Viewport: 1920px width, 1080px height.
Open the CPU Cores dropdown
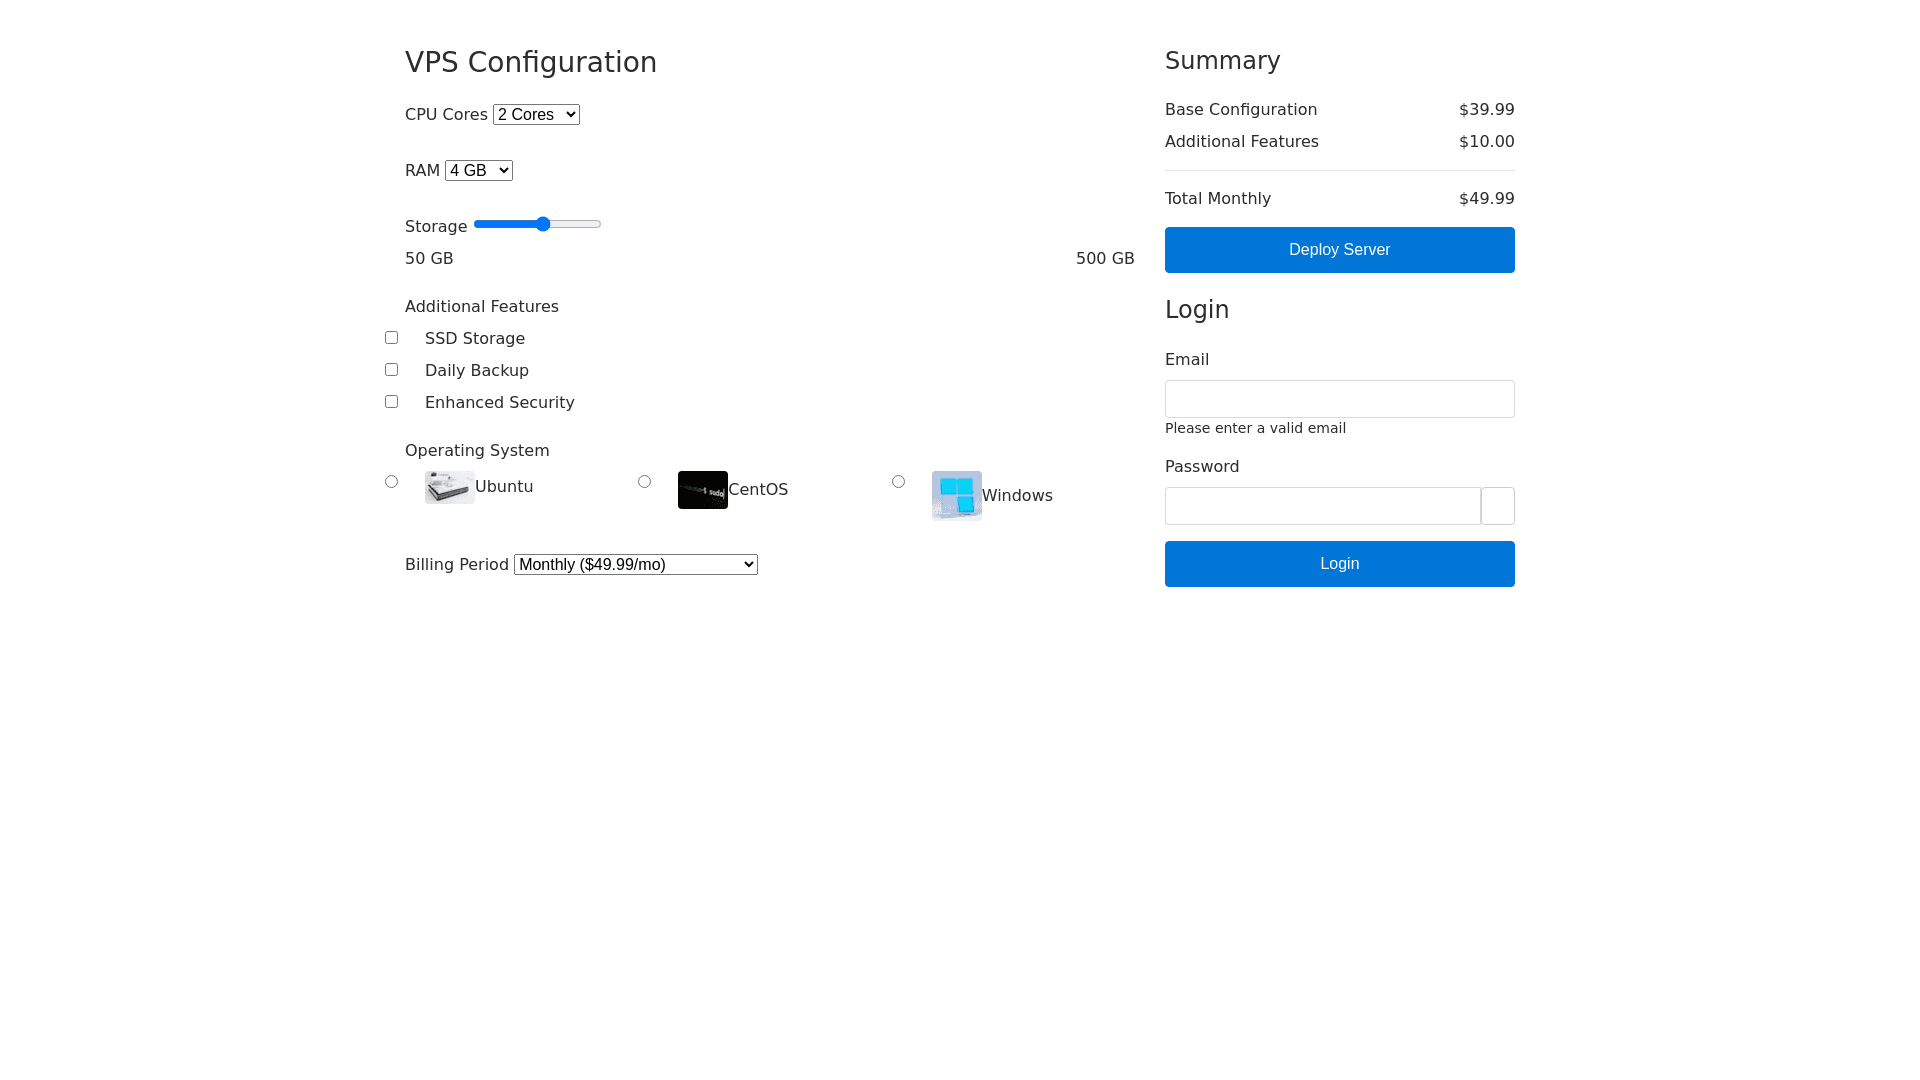536,115
